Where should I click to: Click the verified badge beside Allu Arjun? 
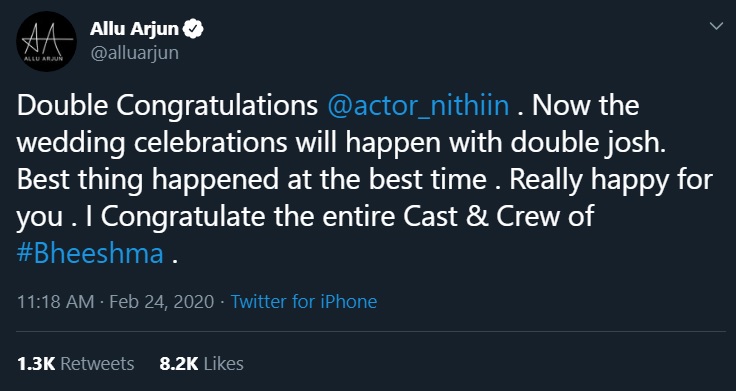(x=193, y=30)
